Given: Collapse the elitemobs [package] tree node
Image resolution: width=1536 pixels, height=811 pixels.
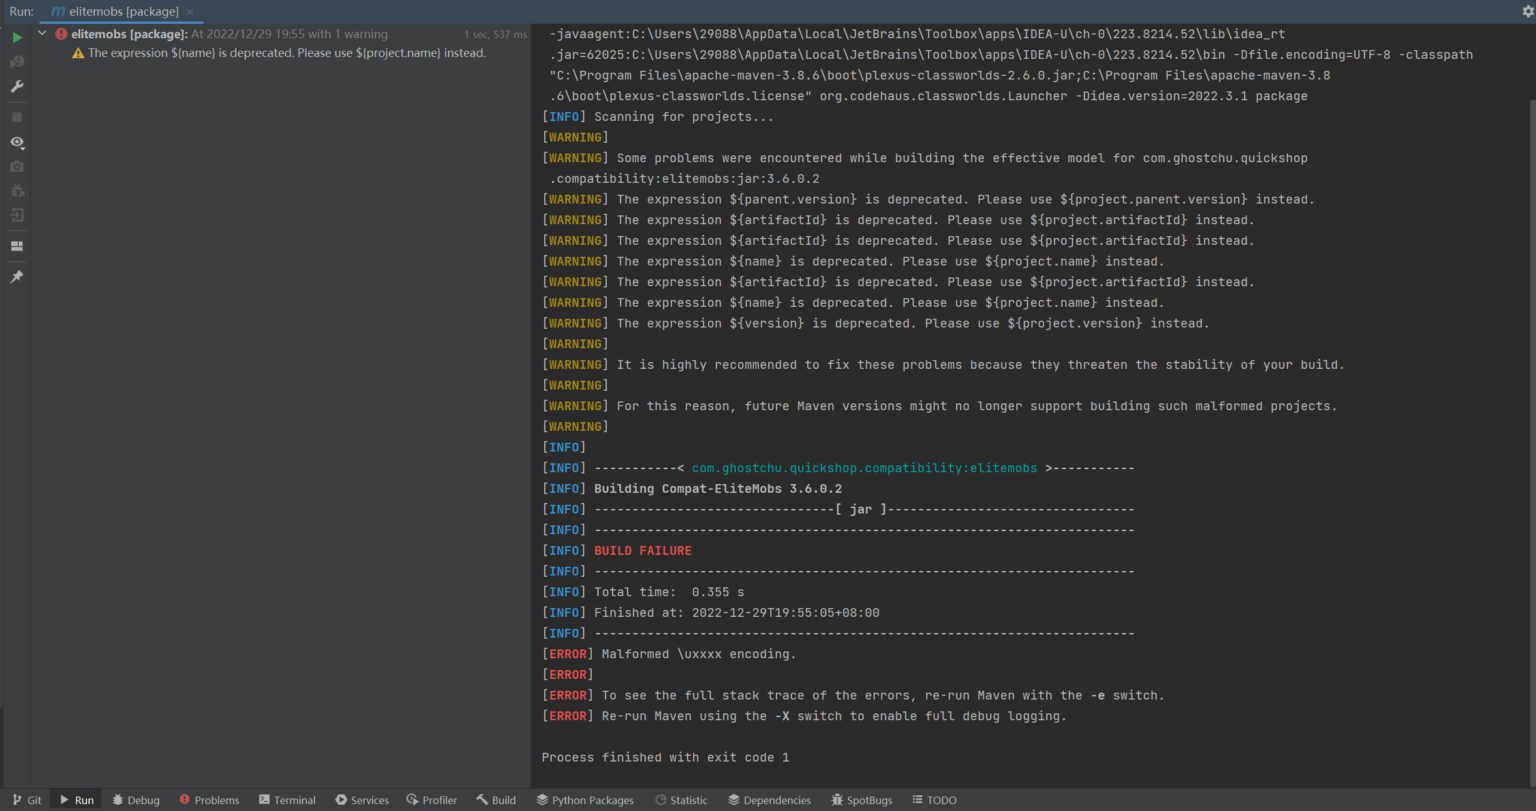Looking at the screenshot, I should click(x=41, y=33).
